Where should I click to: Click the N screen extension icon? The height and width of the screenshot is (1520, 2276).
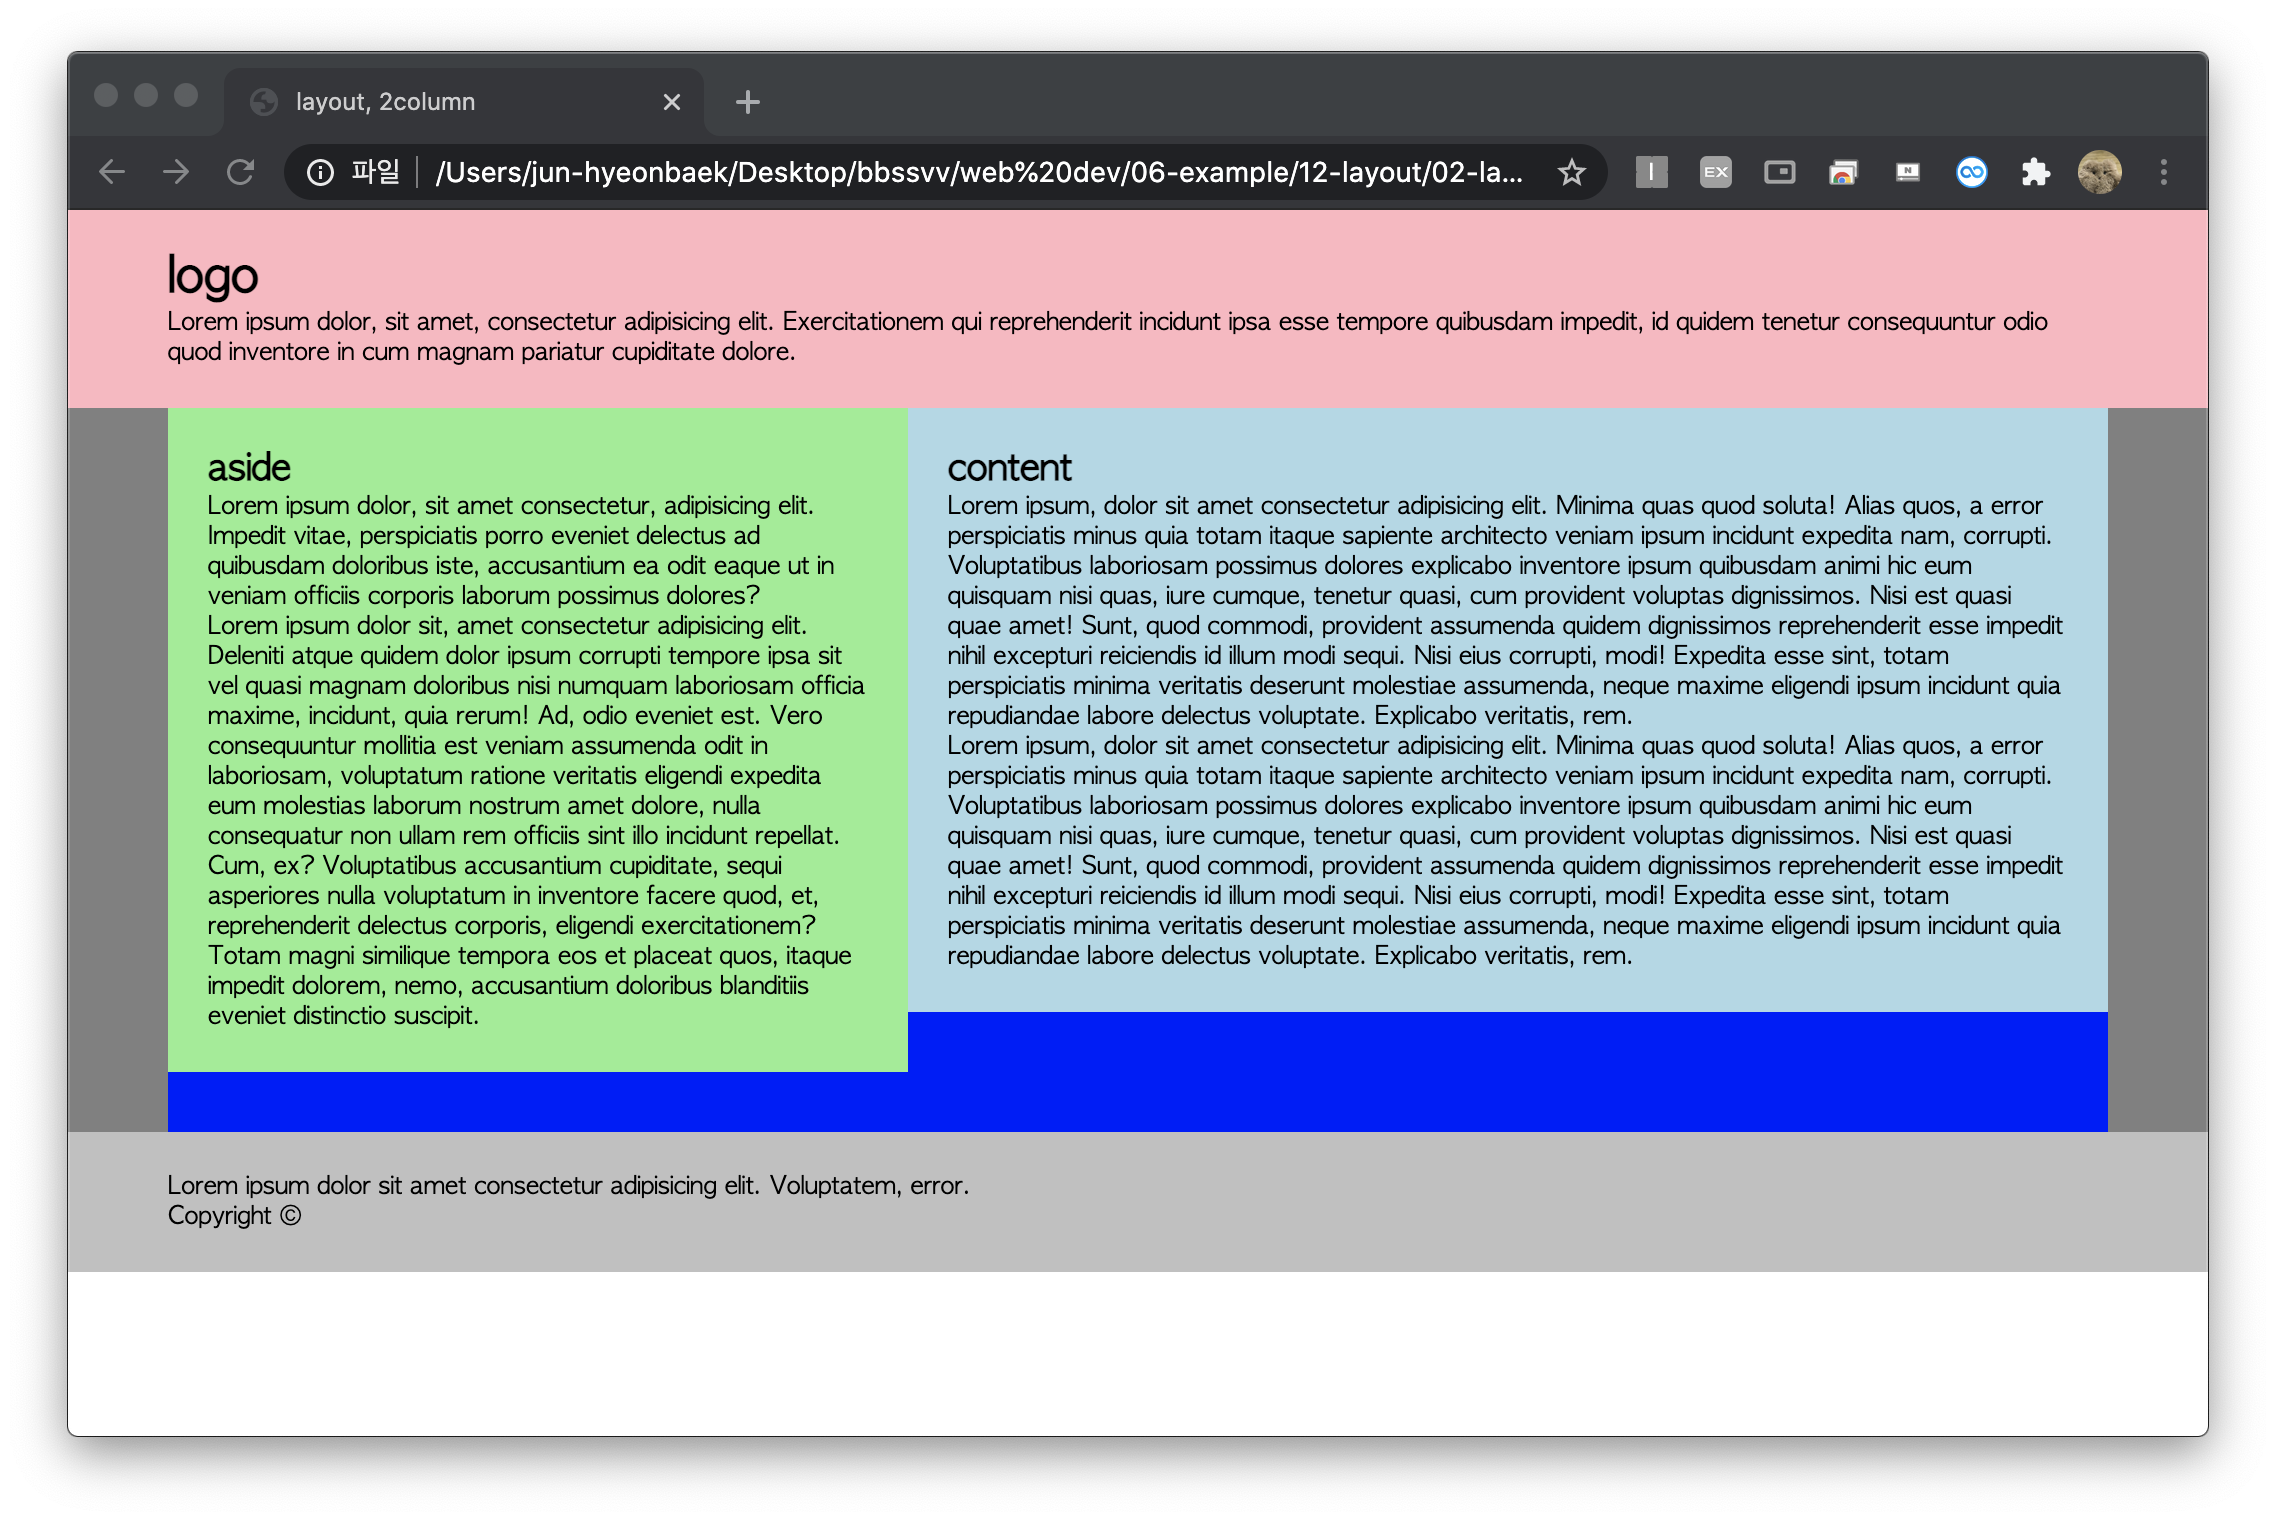pyautogui.click(x=1907, y=172)
